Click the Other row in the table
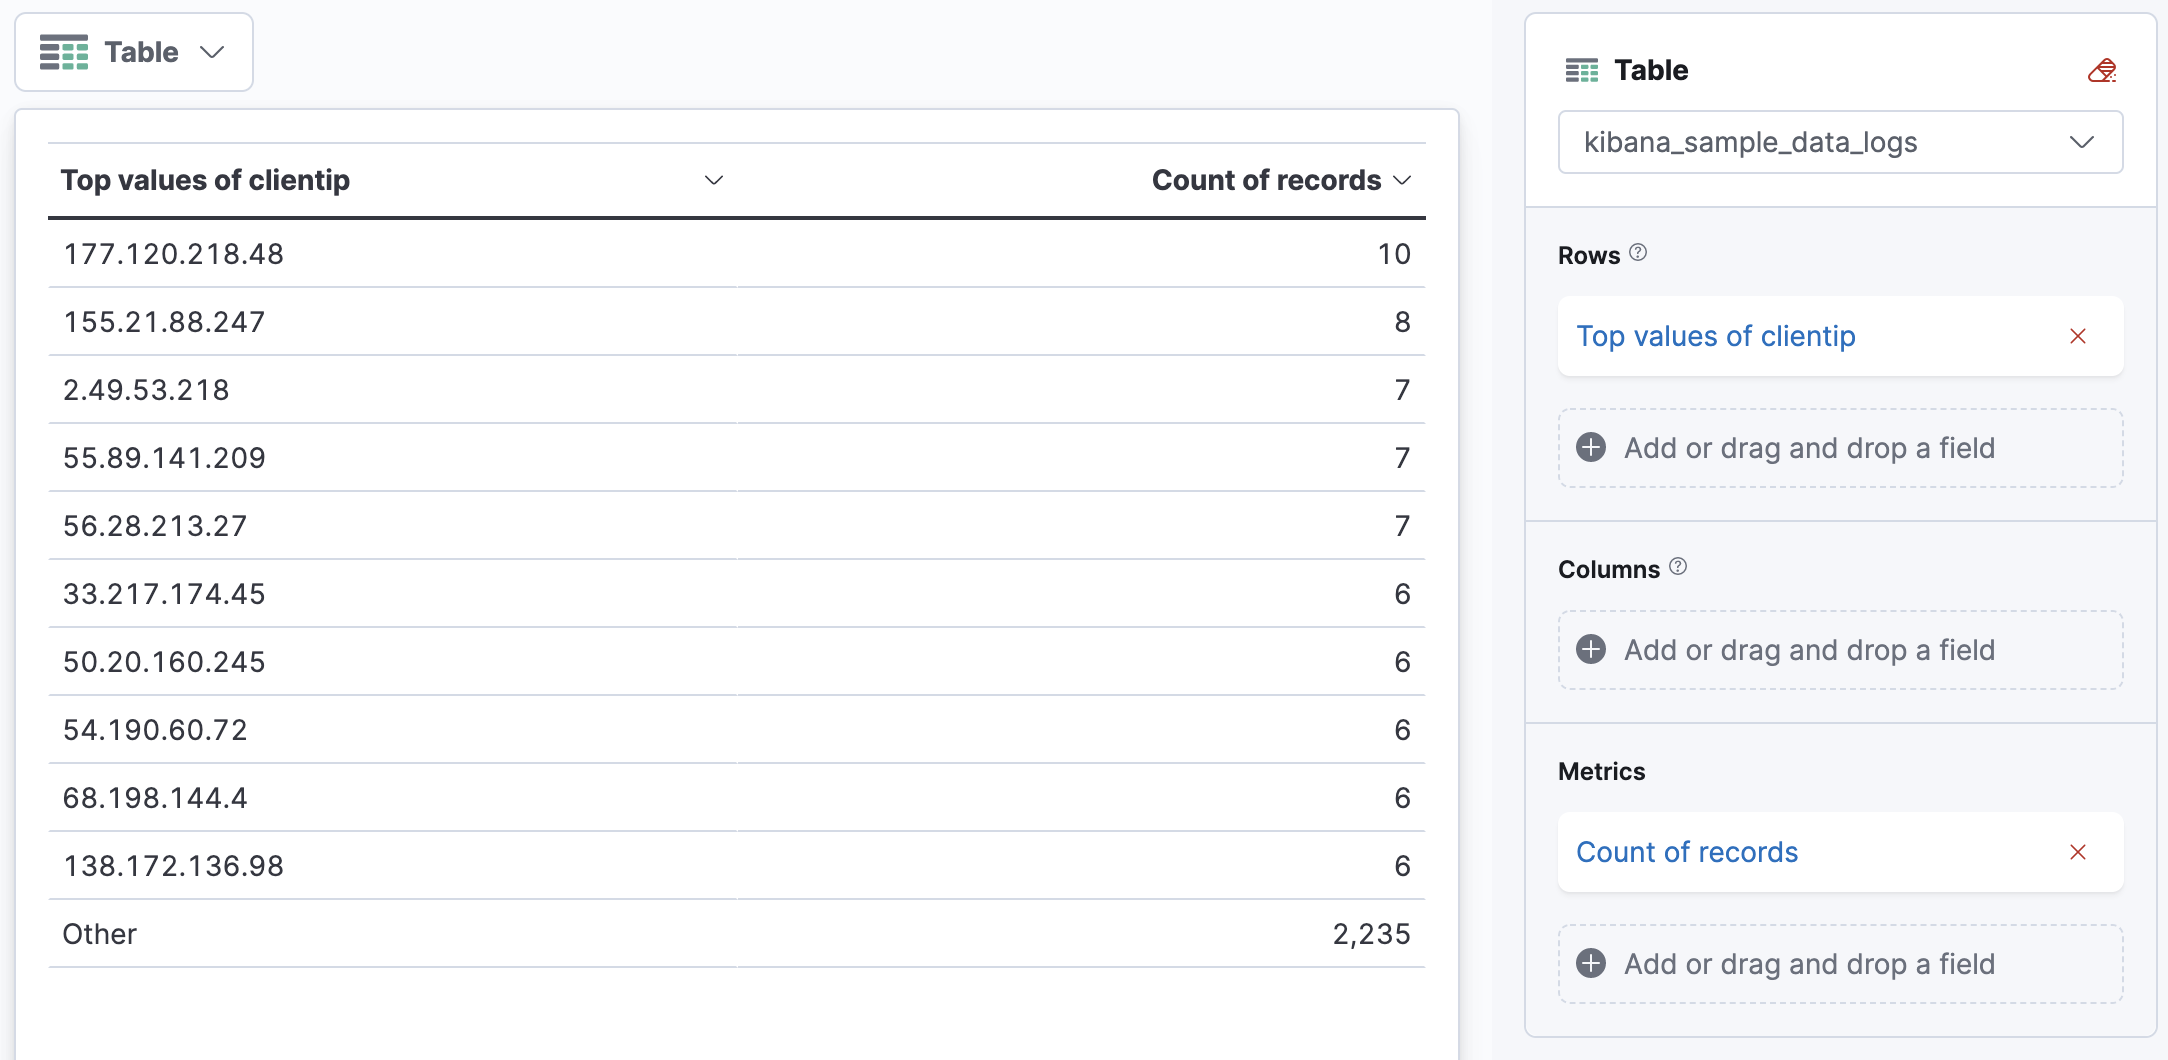The width and height of the screenshot is (2168, 1060). tap(100, 935)
